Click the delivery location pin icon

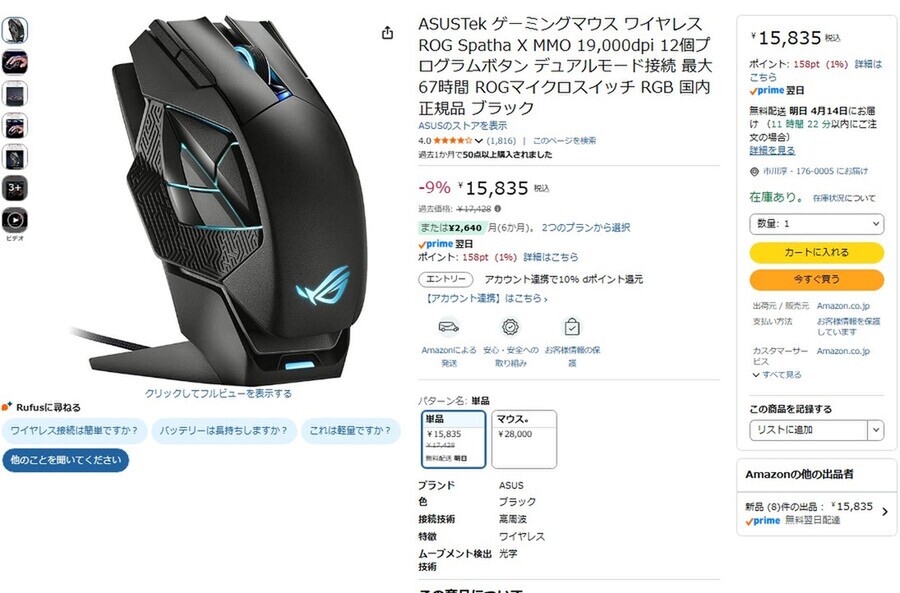pos(754,172)
